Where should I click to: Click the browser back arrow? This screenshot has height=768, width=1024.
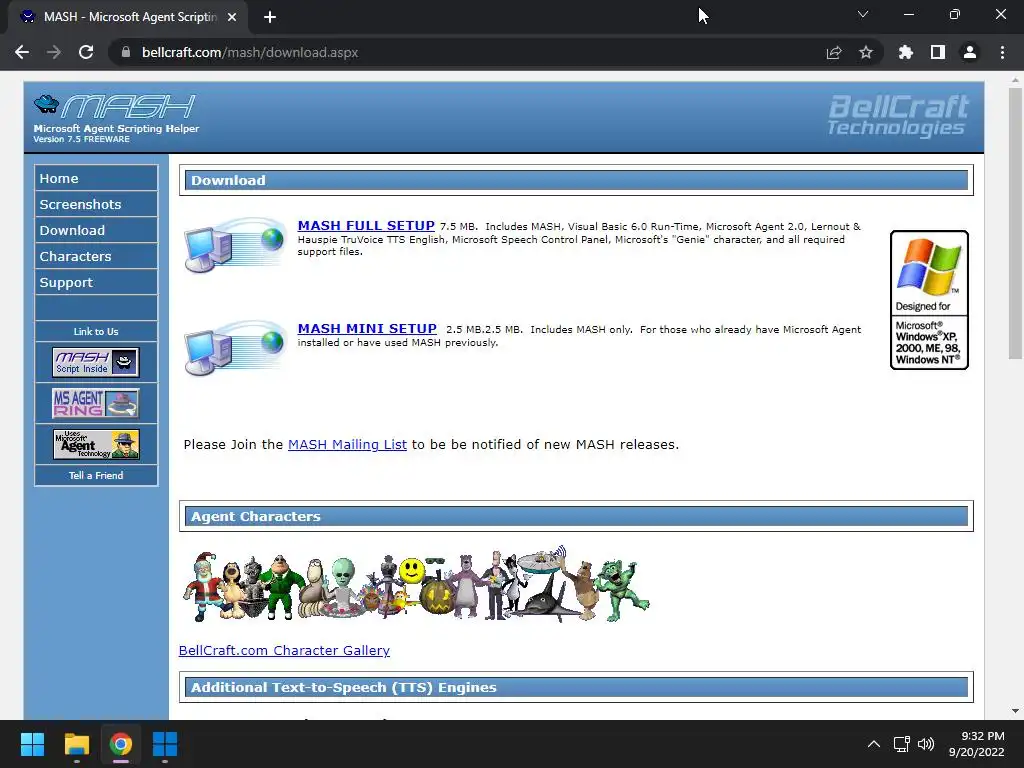22,52
